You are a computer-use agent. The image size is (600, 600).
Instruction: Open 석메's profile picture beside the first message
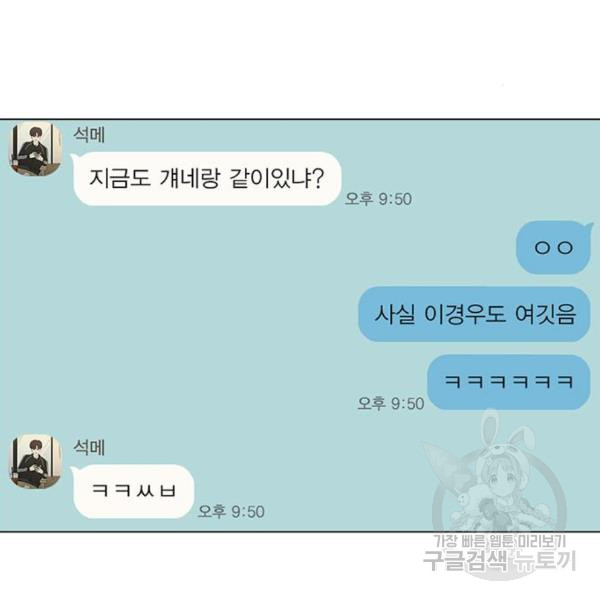[35, 149]
